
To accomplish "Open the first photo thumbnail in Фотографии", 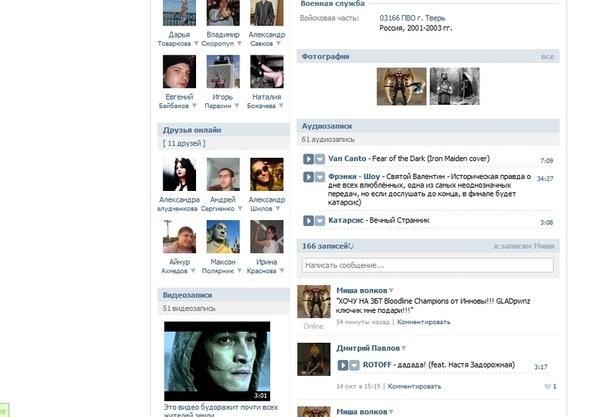I will tap(401, 86).
